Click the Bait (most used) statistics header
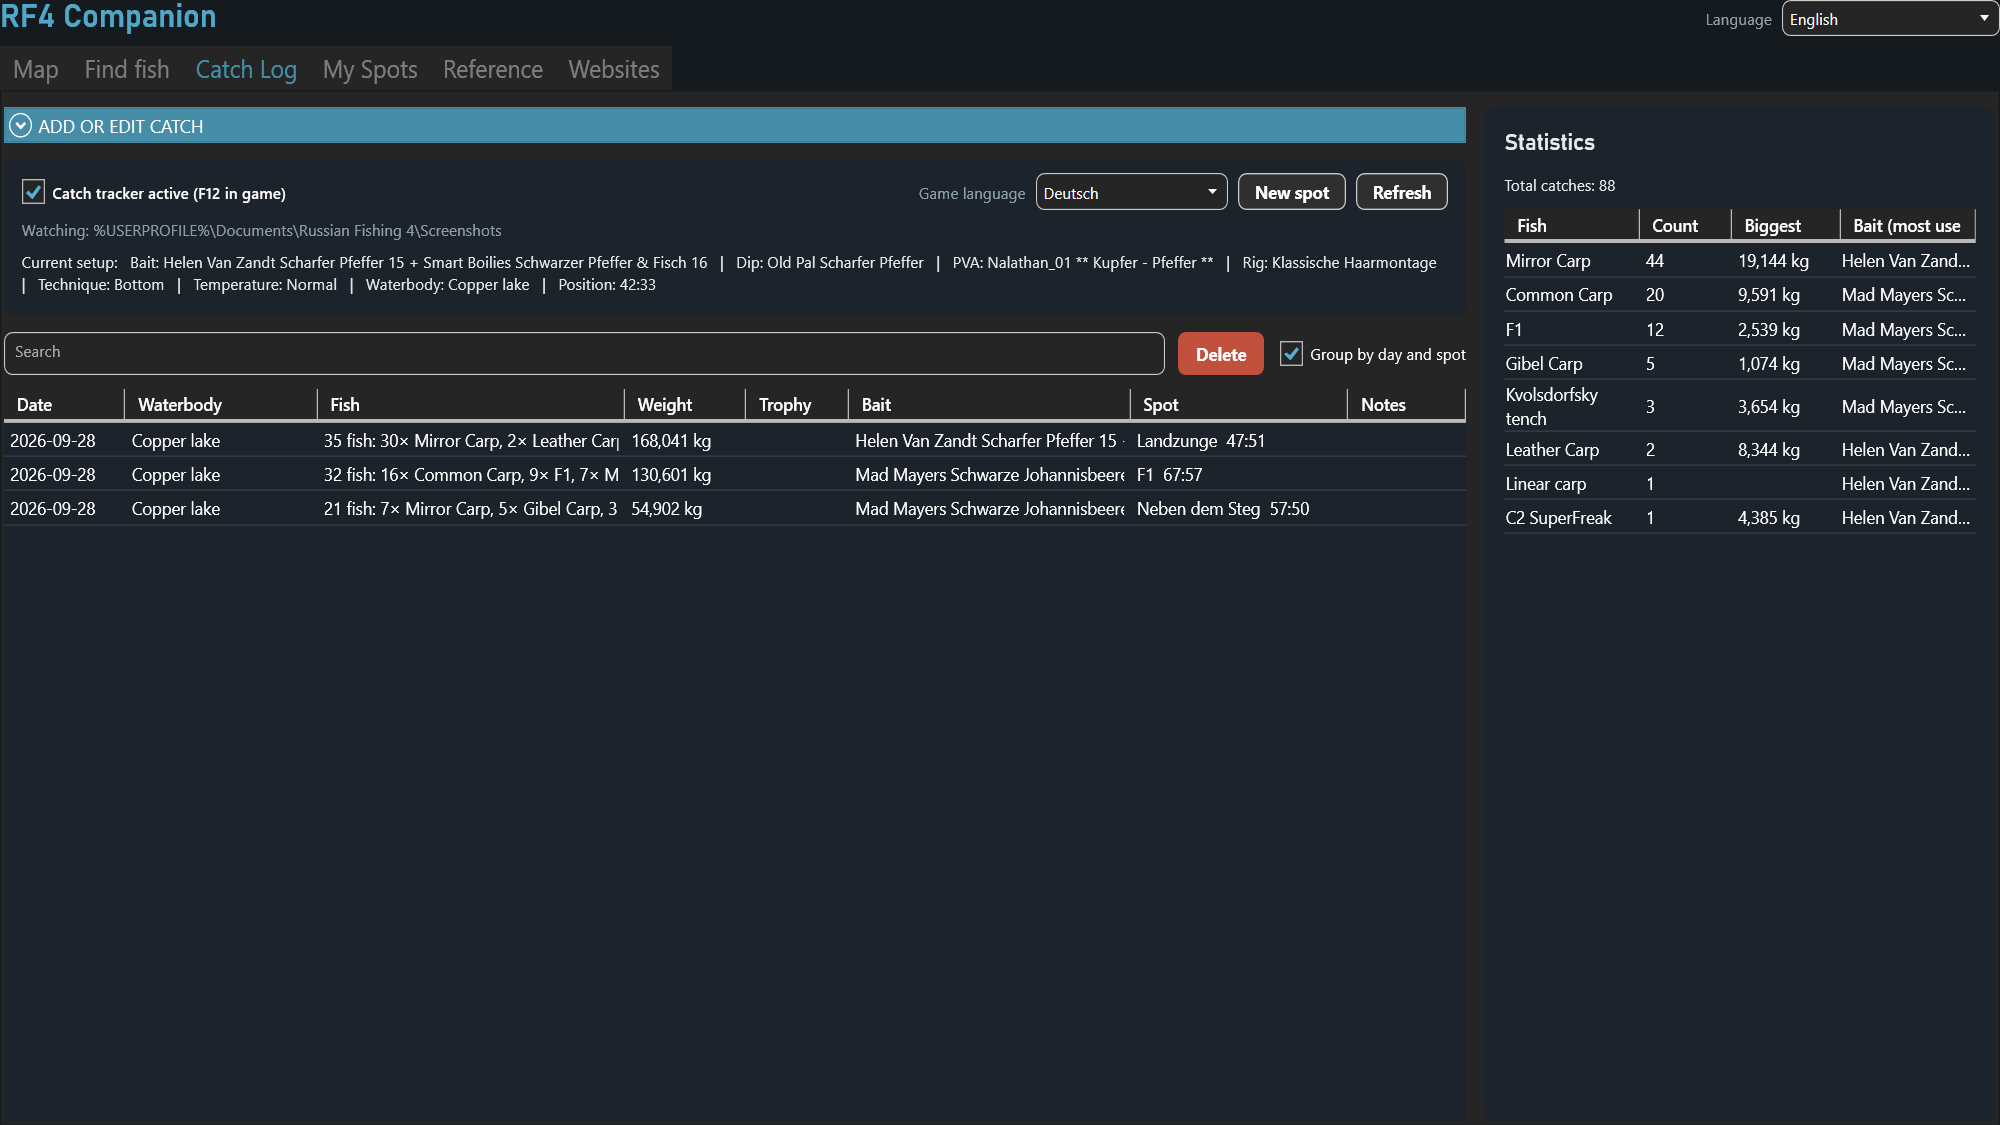2000x1125 pixels. point(1908,226)
